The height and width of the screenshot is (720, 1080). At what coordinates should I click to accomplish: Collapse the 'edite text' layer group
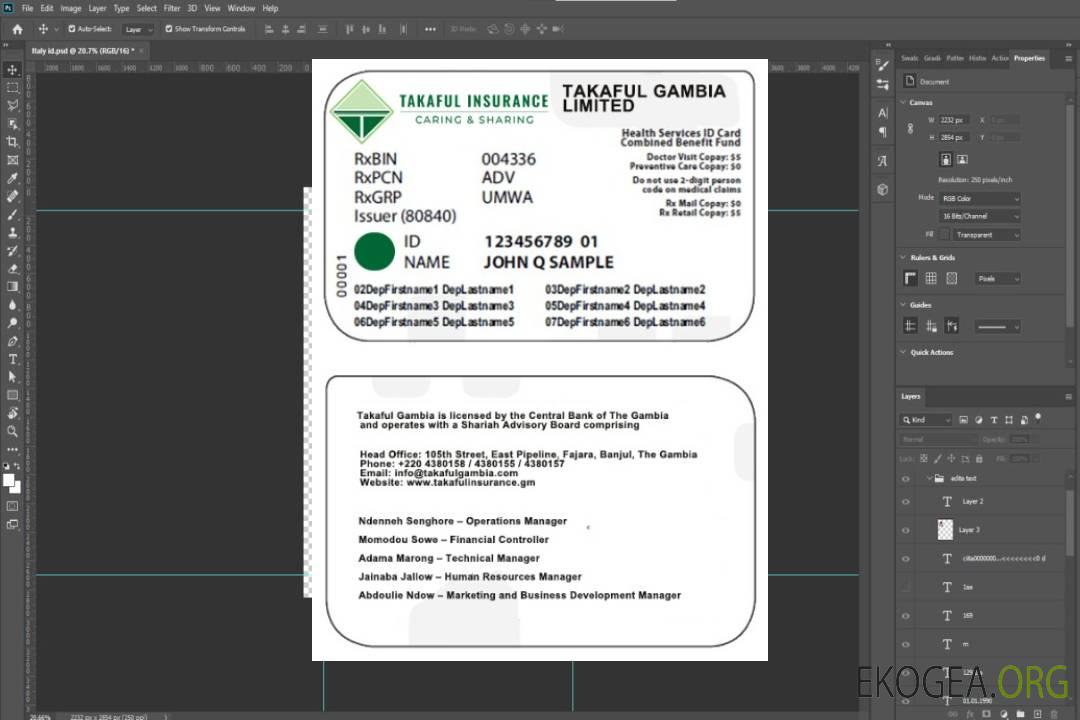(x=928, y=478)
